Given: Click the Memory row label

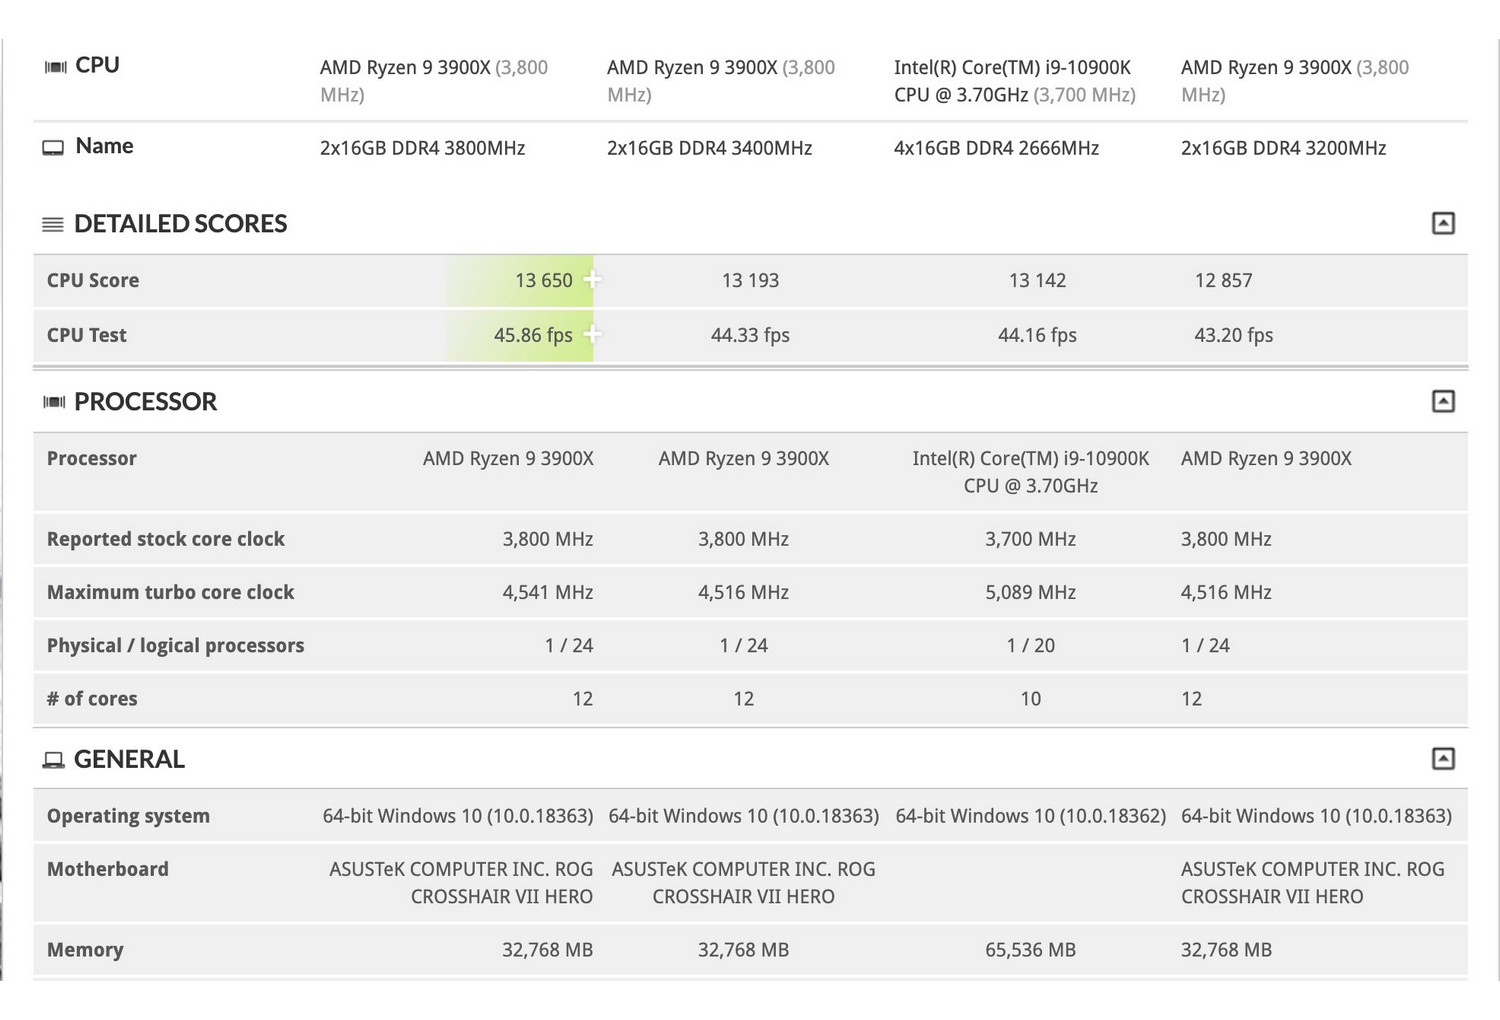Looking at the screenshot, I should 85,950.
